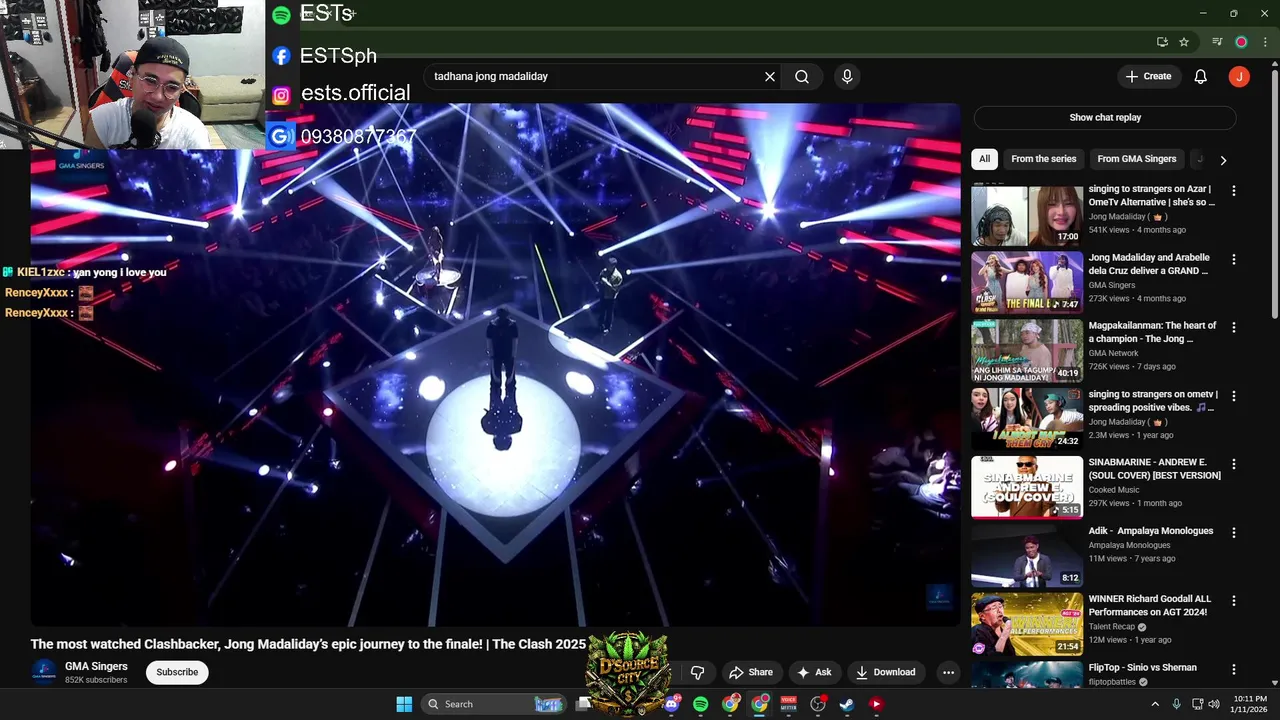
Task: Click Talent Recap channel name
Action: (x=1112, y=627)
